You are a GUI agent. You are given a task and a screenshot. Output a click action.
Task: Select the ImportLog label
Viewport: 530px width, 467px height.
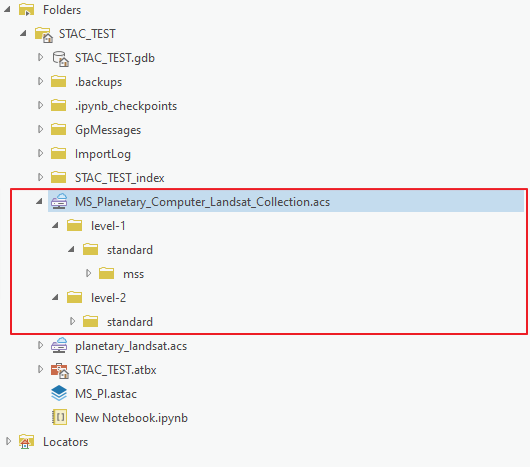103,154
